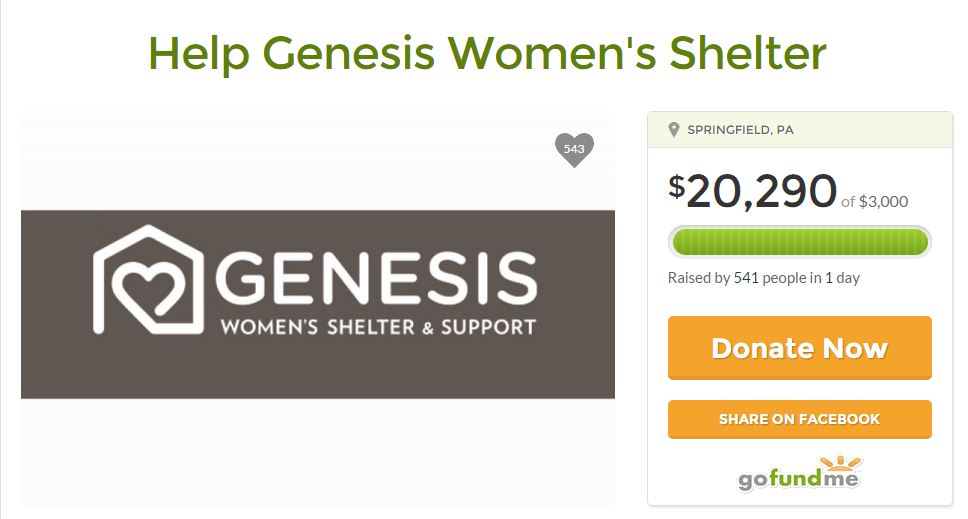Click the Women's Shelter & Support tagline
This screenshot has width=968, height=519.
377,327
